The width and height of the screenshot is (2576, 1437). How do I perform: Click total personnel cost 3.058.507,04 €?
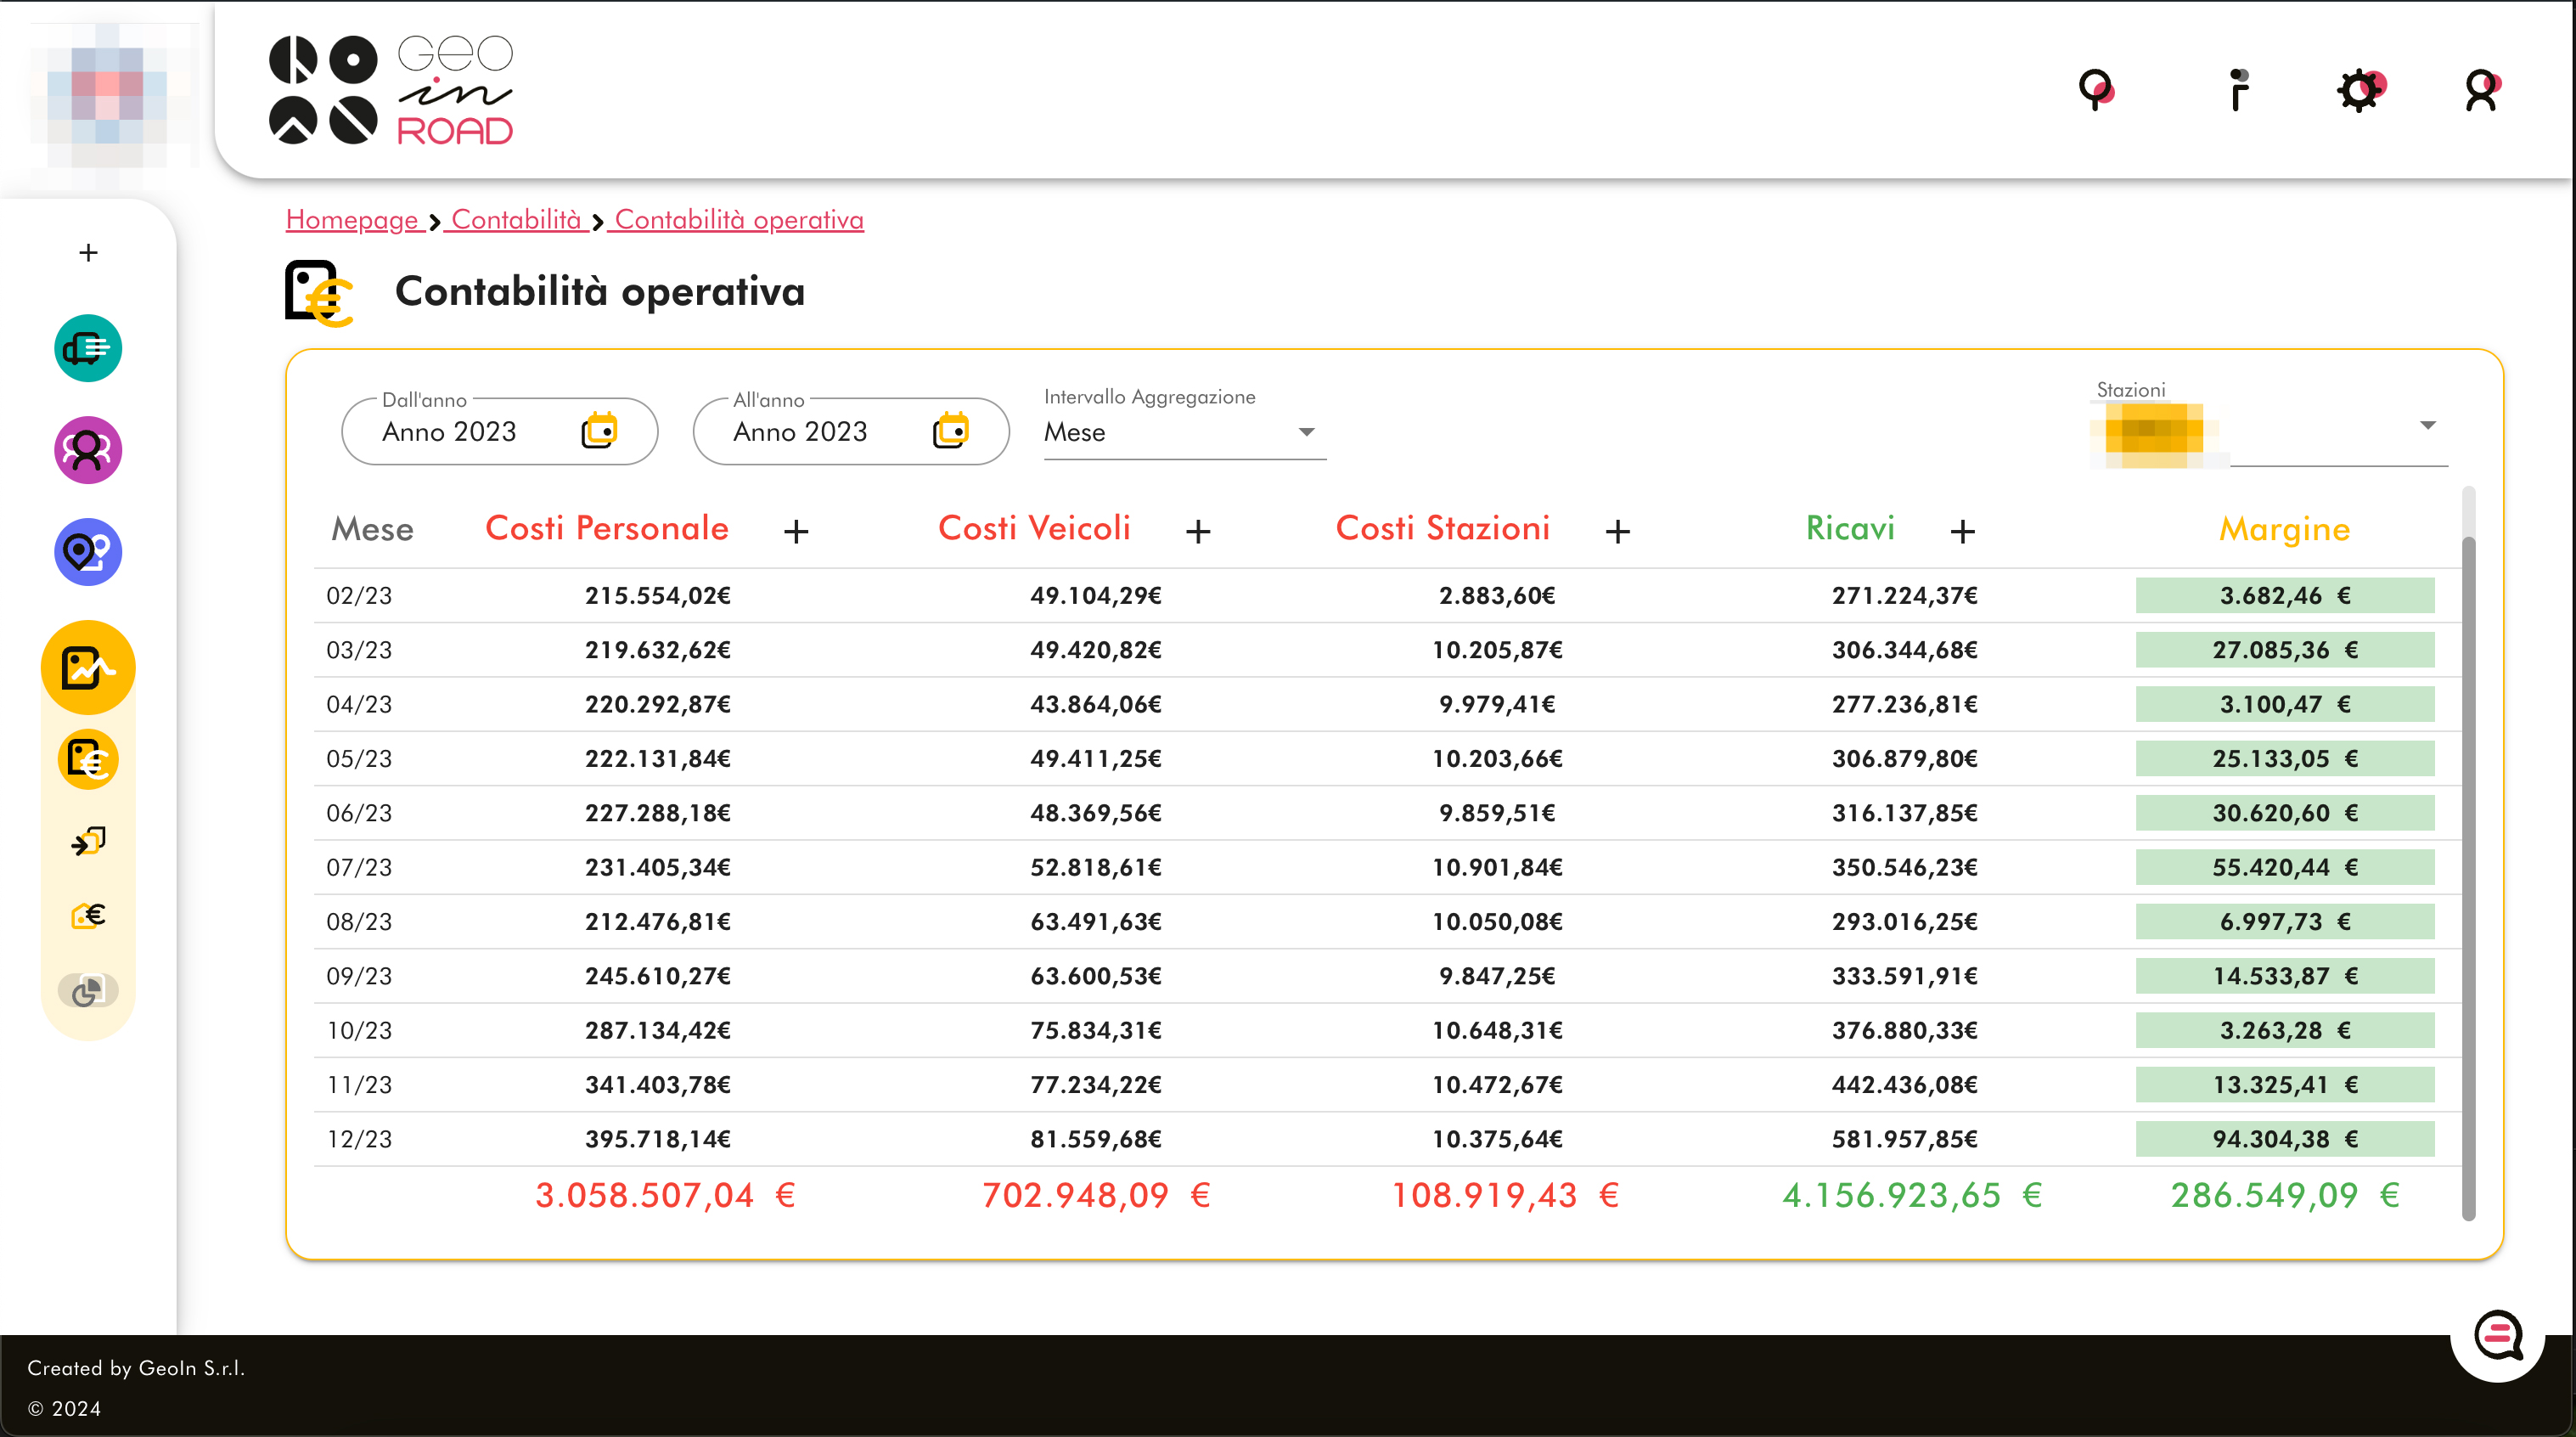(665, 1195)
